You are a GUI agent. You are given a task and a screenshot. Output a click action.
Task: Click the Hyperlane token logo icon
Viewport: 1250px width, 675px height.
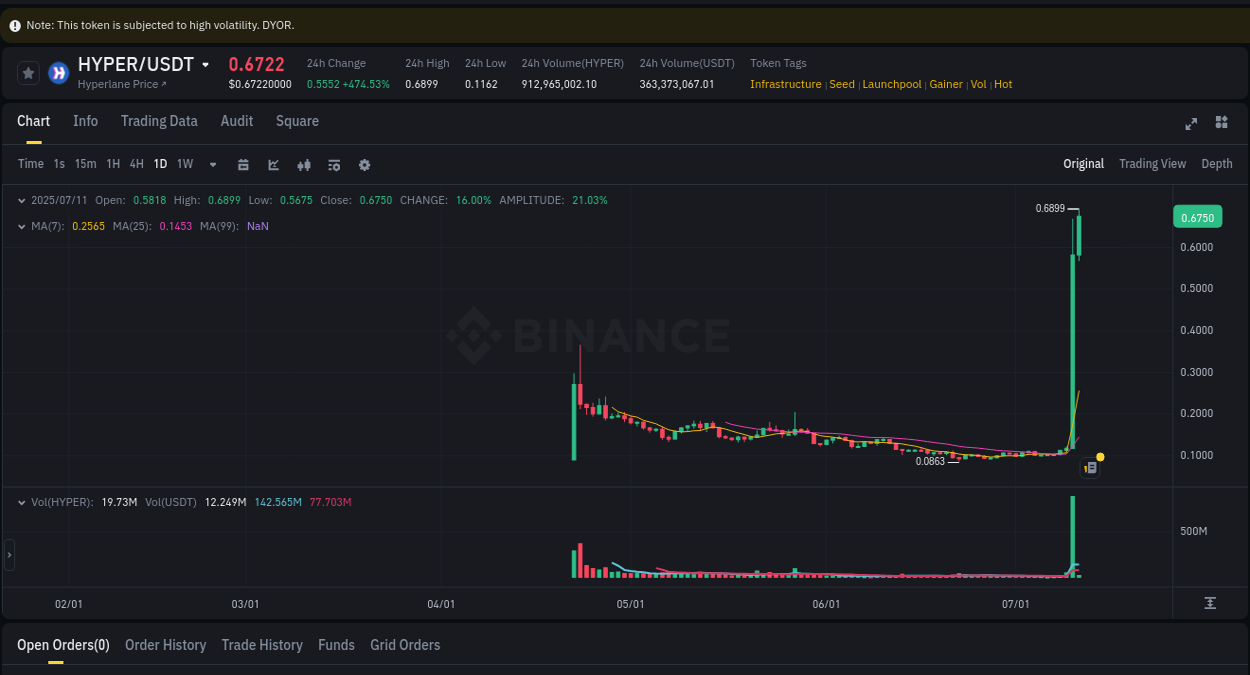coord(57,72)
